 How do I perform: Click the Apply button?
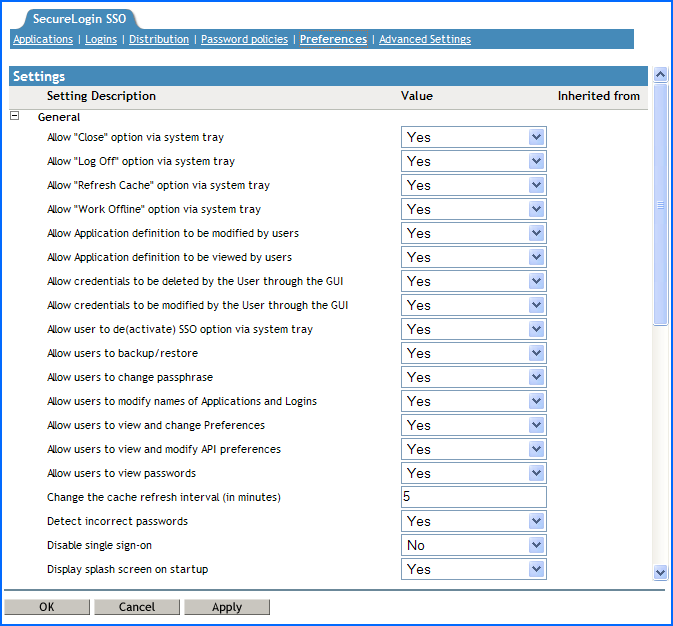[227, 607]
